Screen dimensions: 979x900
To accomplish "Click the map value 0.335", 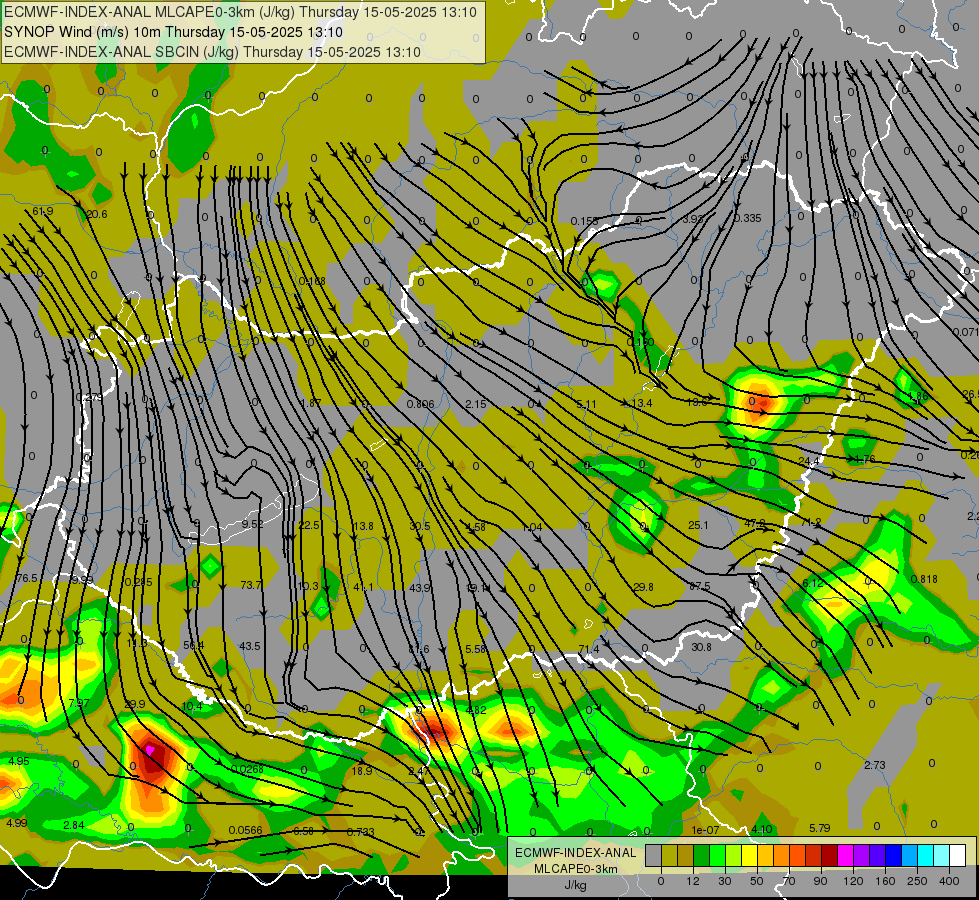I will click(747, 218).
